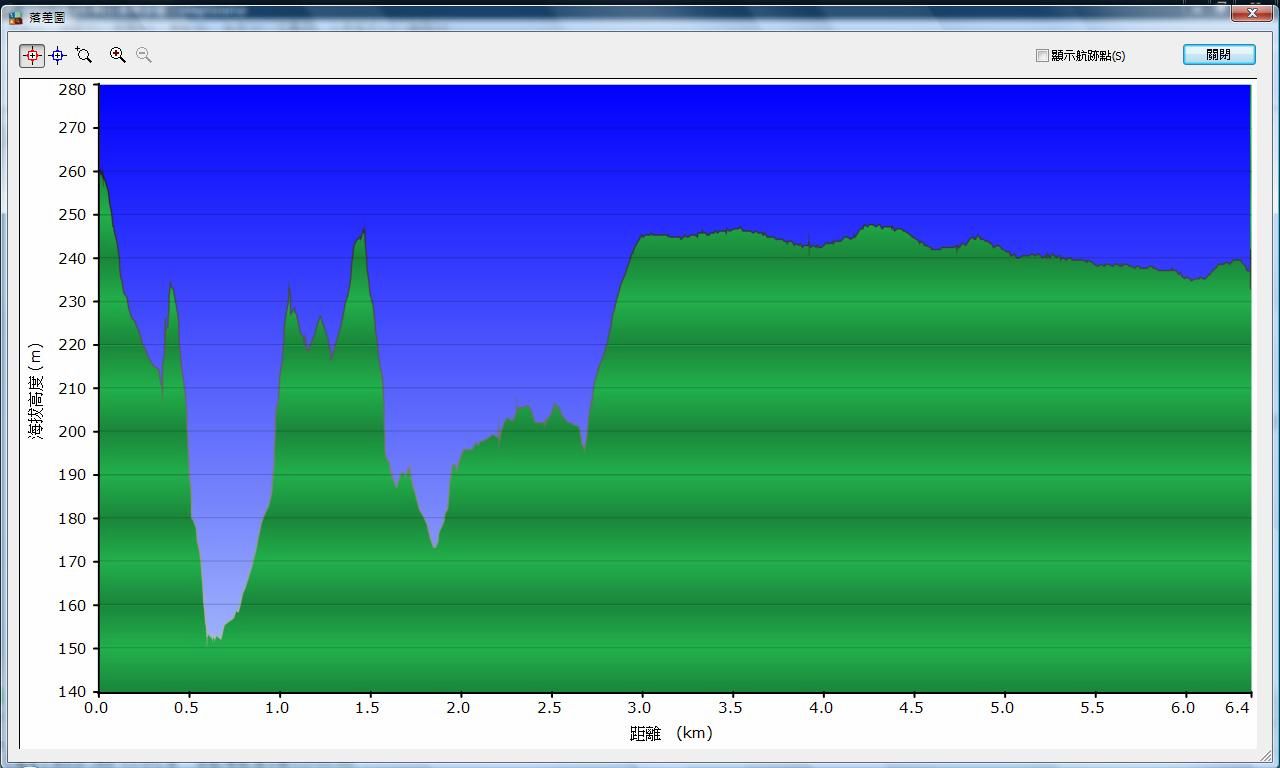Click the zoom in magnifier icon
This screenshot has width=1280, height=768.
coord(118,56)
